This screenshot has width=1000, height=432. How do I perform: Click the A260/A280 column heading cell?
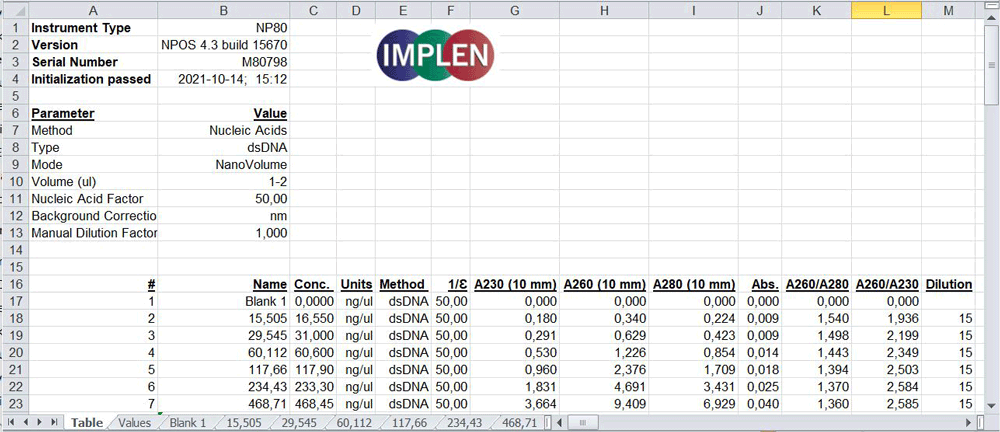[815, 284]
